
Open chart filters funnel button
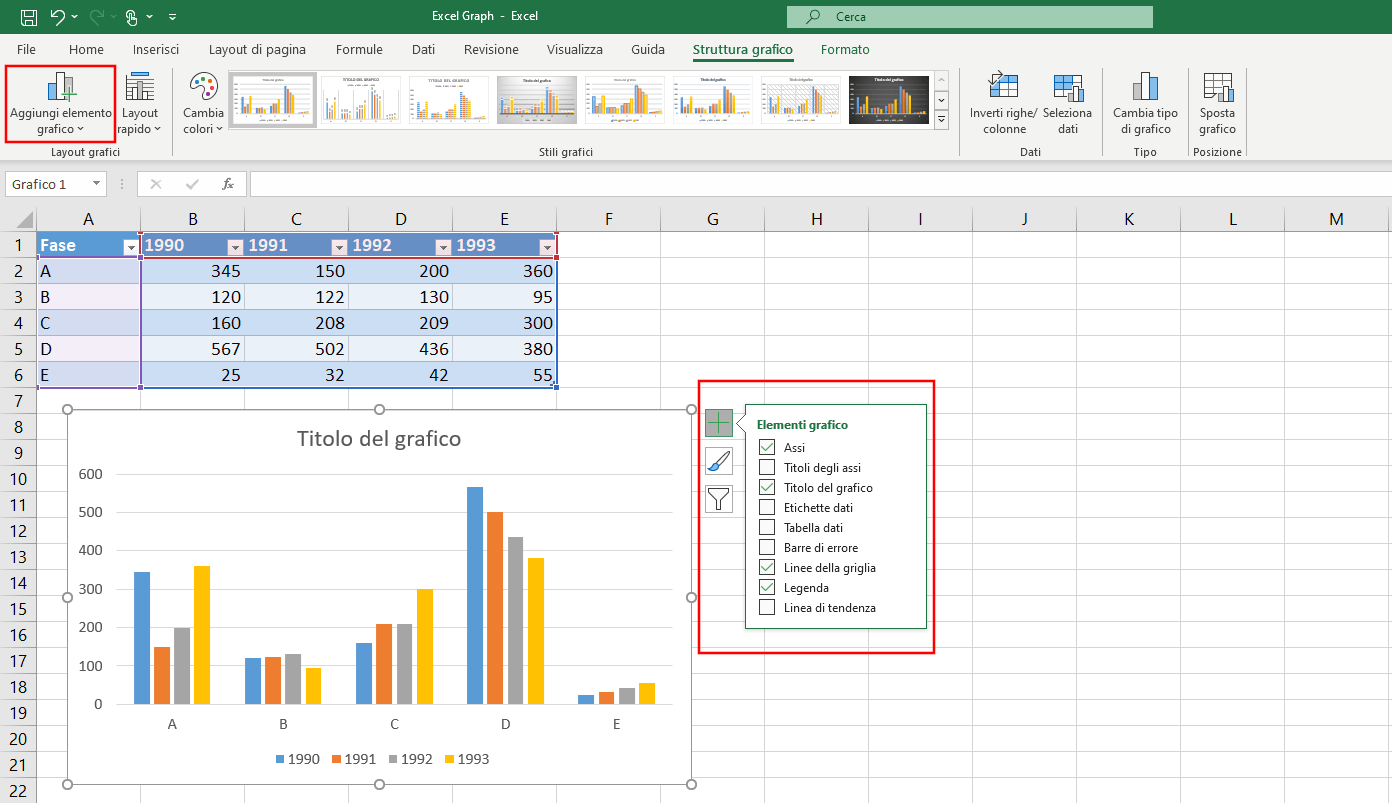click(719, 499)
